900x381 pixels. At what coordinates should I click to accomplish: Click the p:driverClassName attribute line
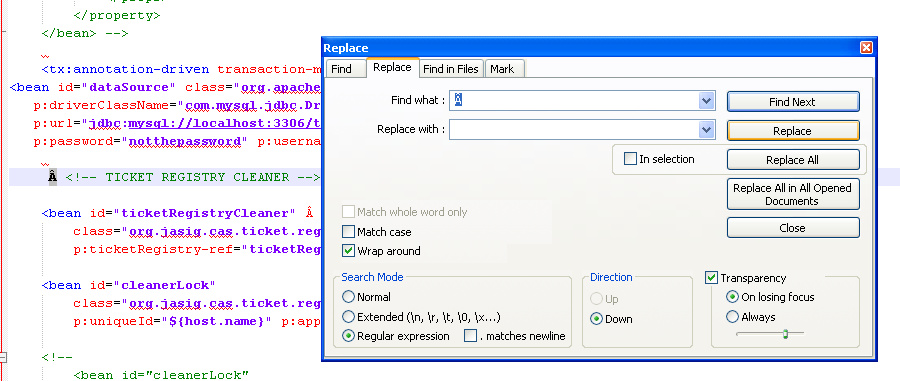(x=177, y=106)
